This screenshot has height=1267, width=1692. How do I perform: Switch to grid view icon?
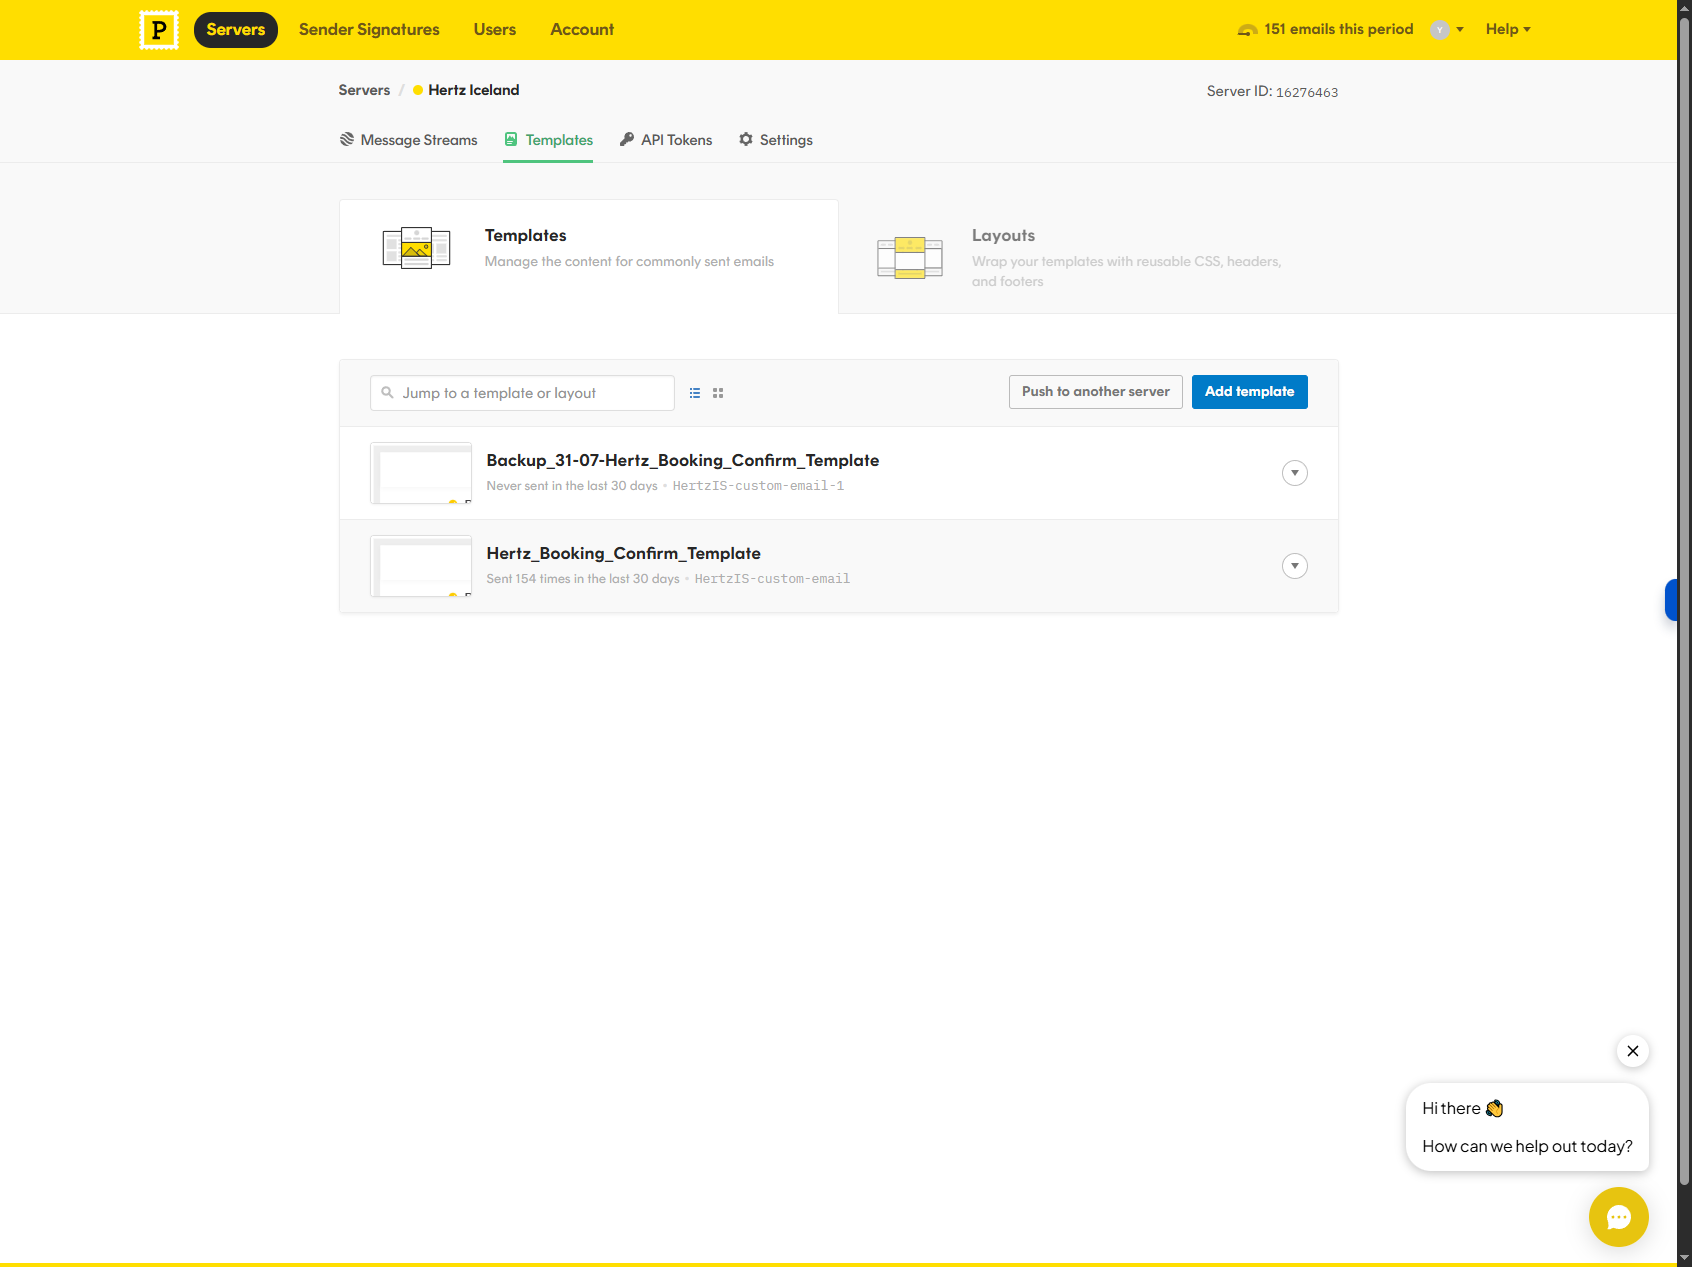(718, 393)
